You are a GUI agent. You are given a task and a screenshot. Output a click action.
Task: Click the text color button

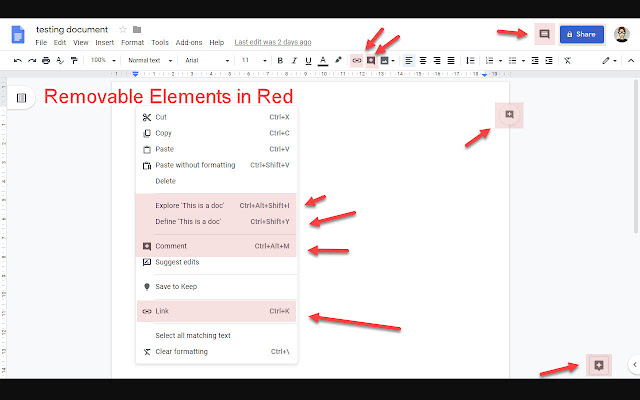323,60
